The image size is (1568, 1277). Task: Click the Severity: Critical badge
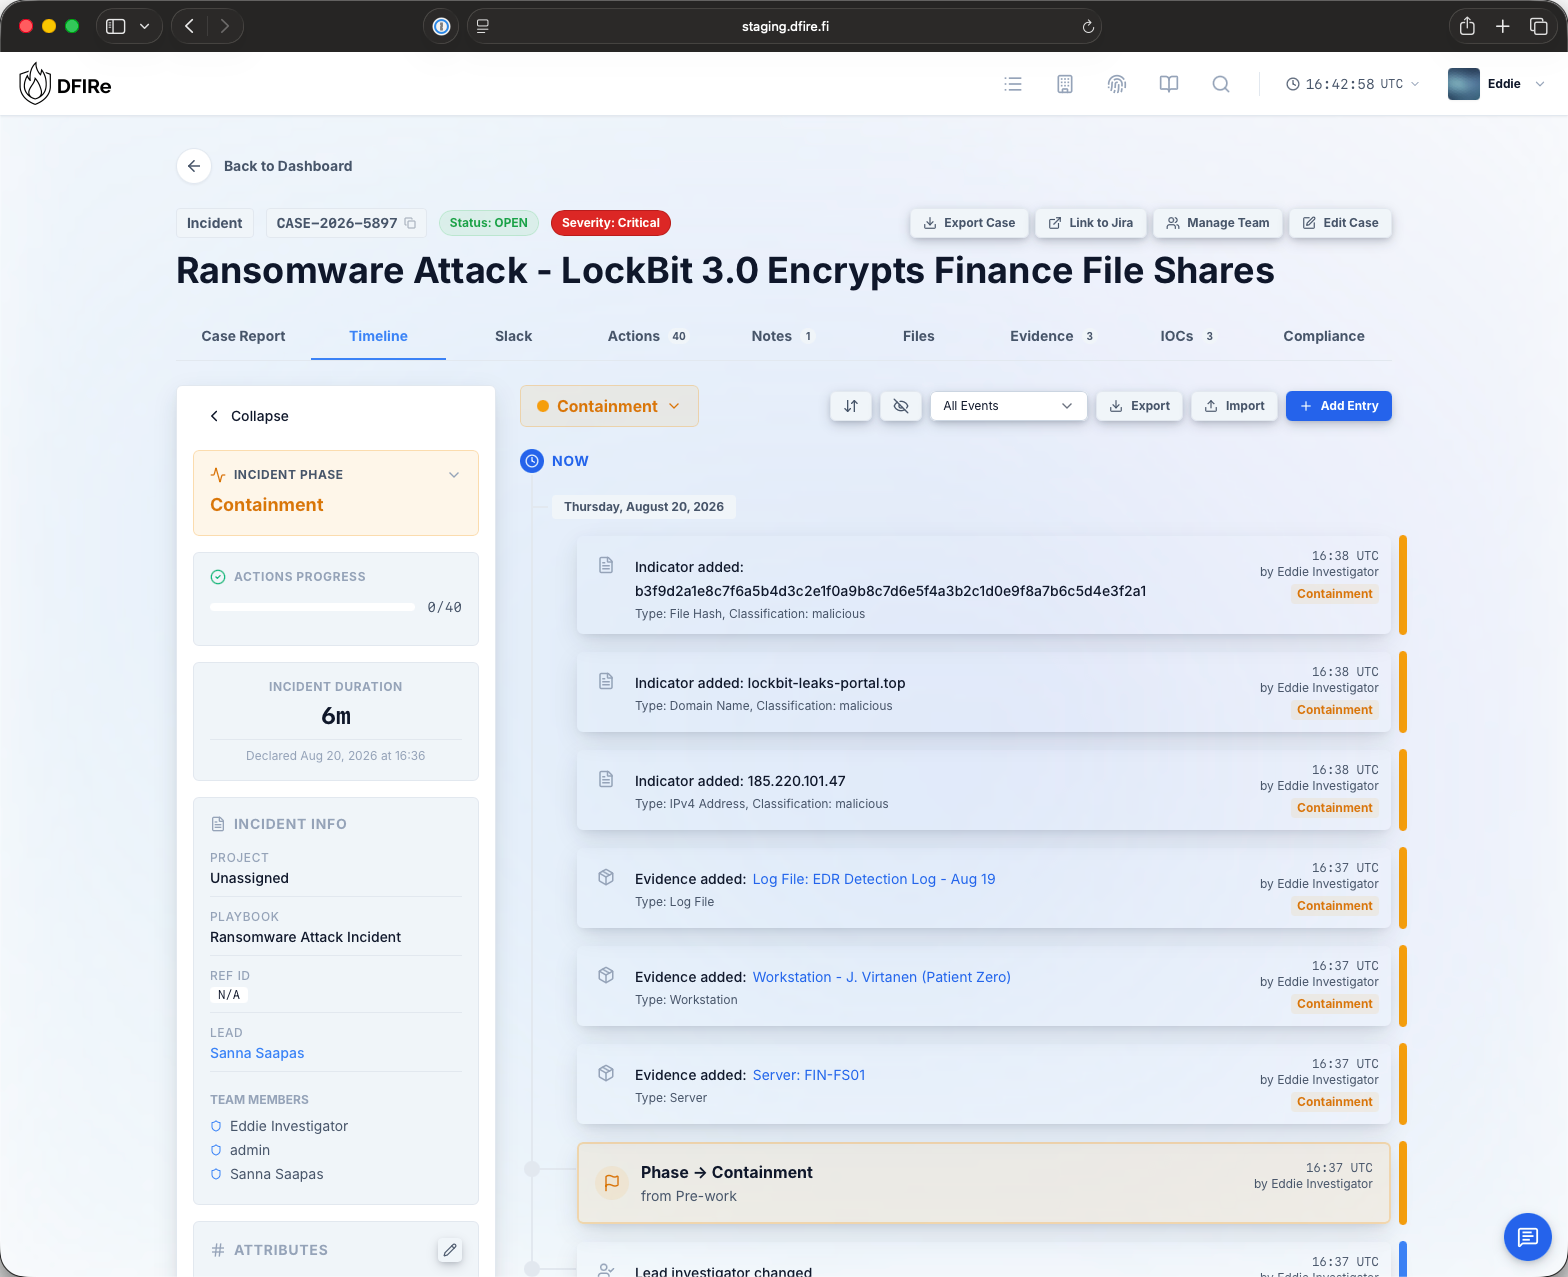(x=611, y=223)
